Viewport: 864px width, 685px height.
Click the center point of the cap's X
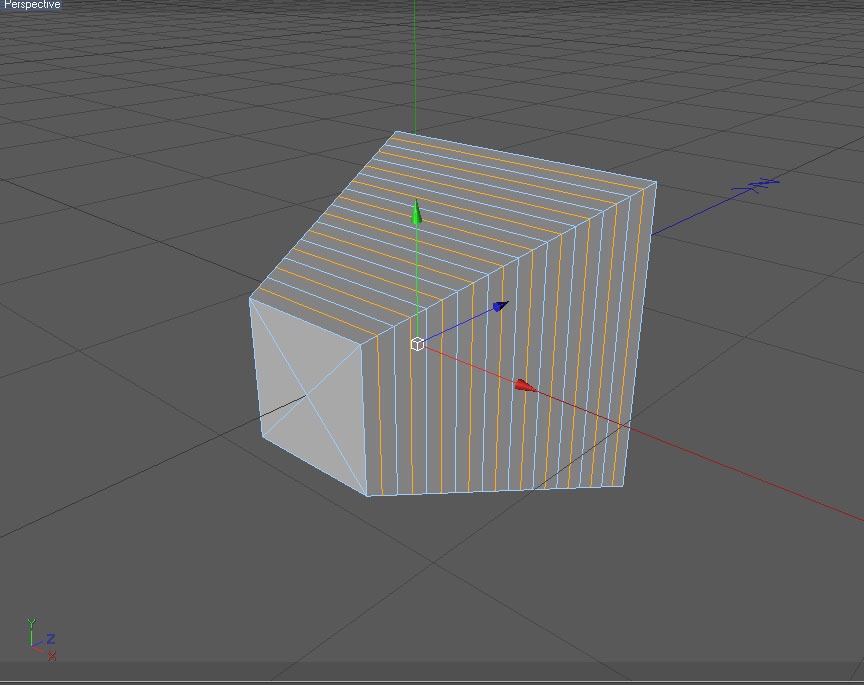(307, 395)
